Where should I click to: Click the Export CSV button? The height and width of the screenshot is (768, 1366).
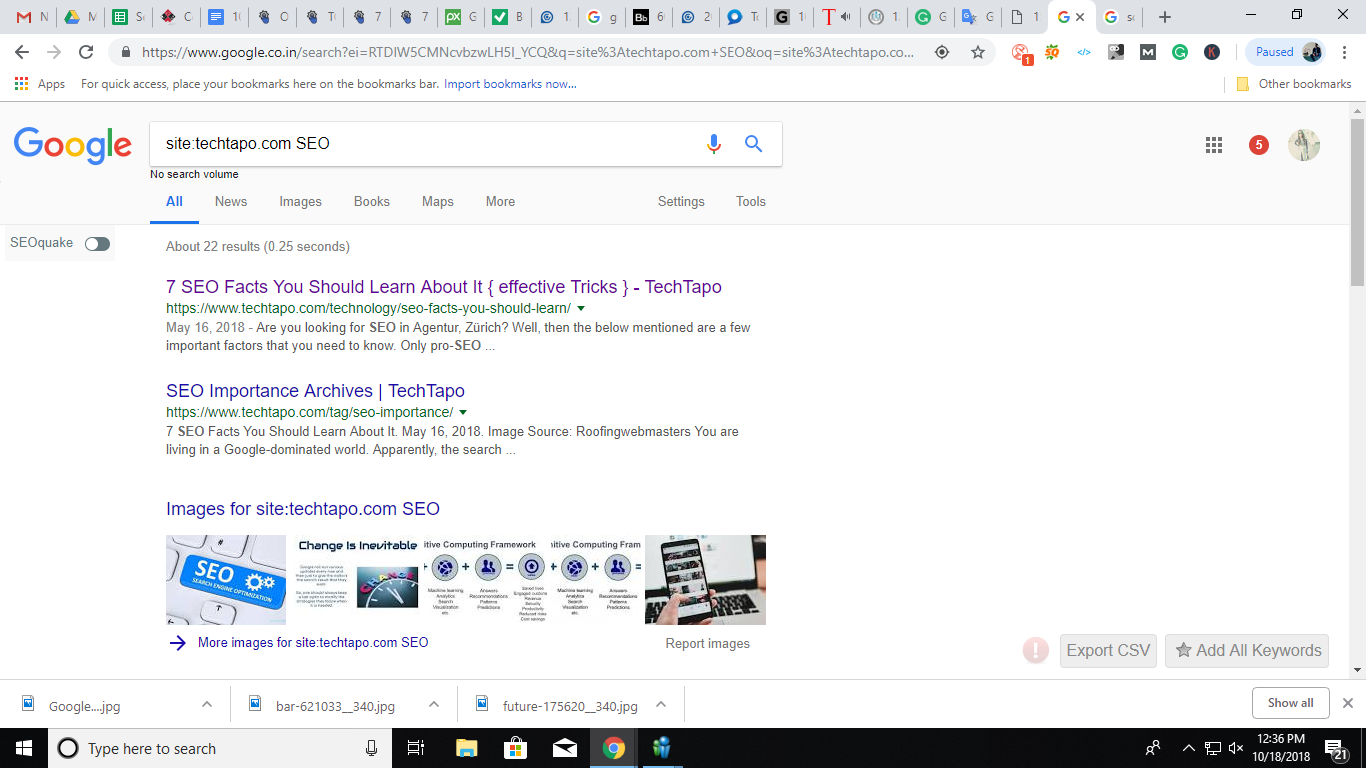point(1108,650)
